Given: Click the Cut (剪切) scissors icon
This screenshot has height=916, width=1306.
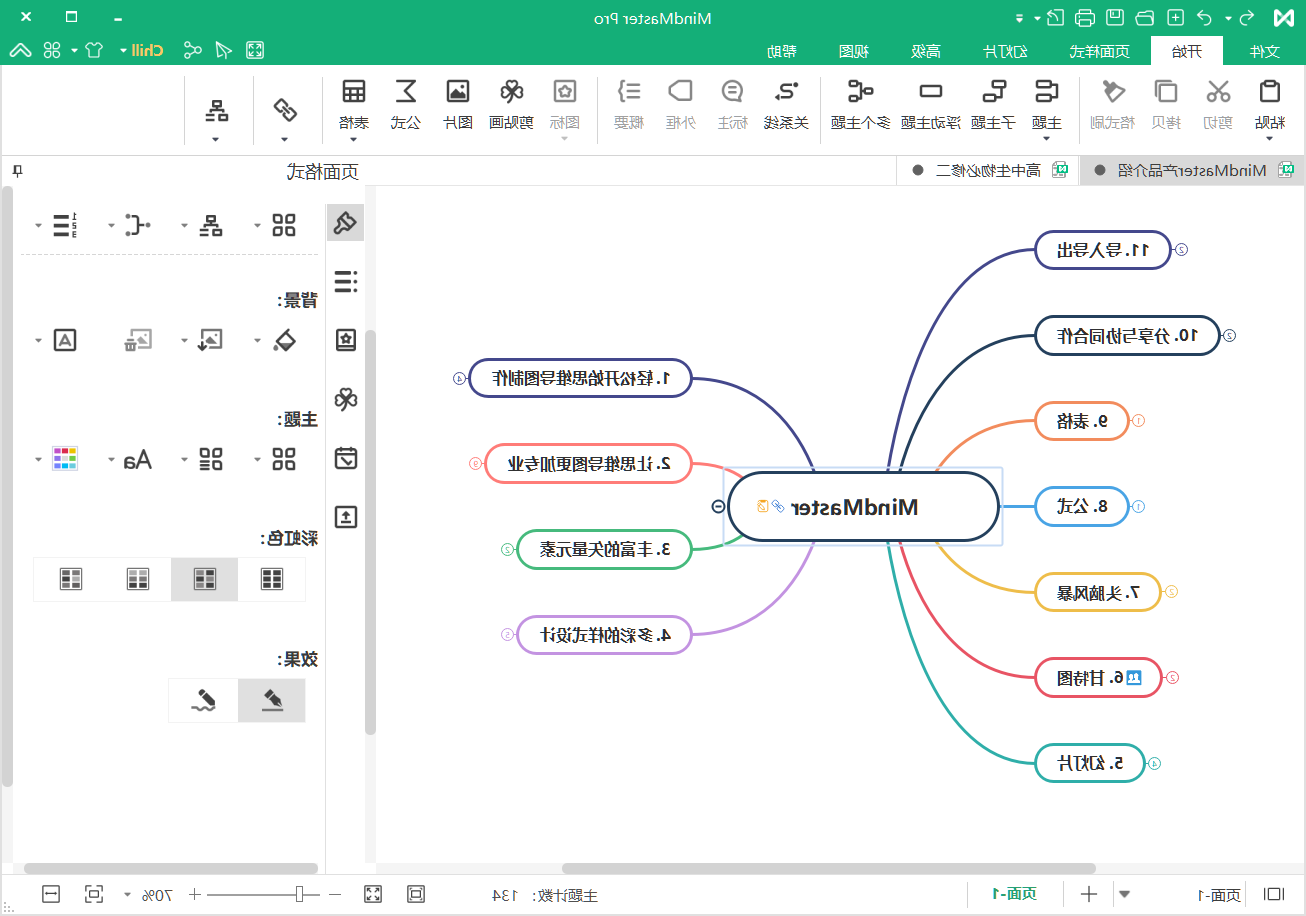Looking at the screenshot, I should click(x=1218, y=92).
